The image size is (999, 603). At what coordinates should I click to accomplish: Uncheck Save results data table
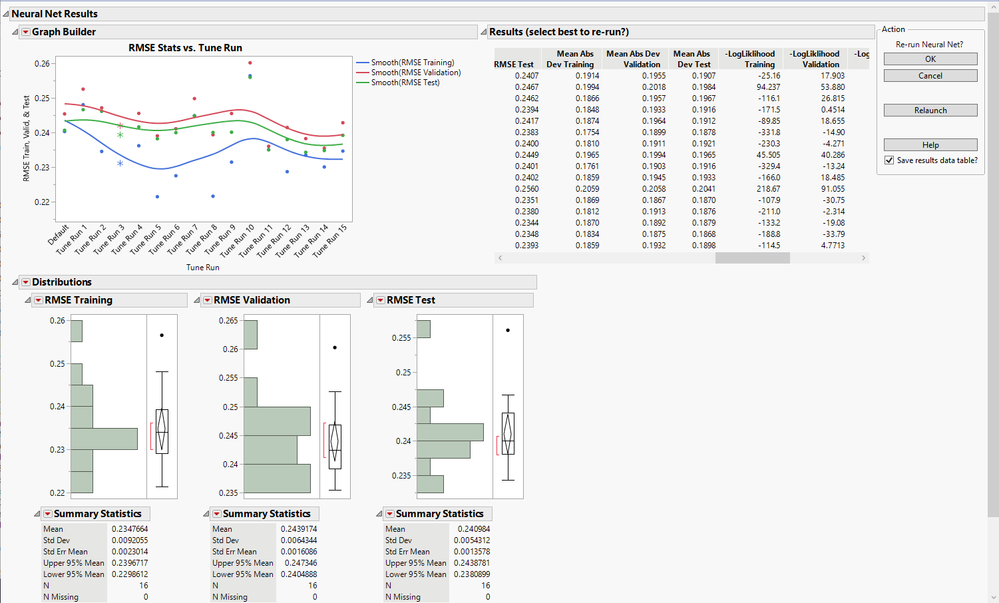pyautogui.click(x=889, y=161)
